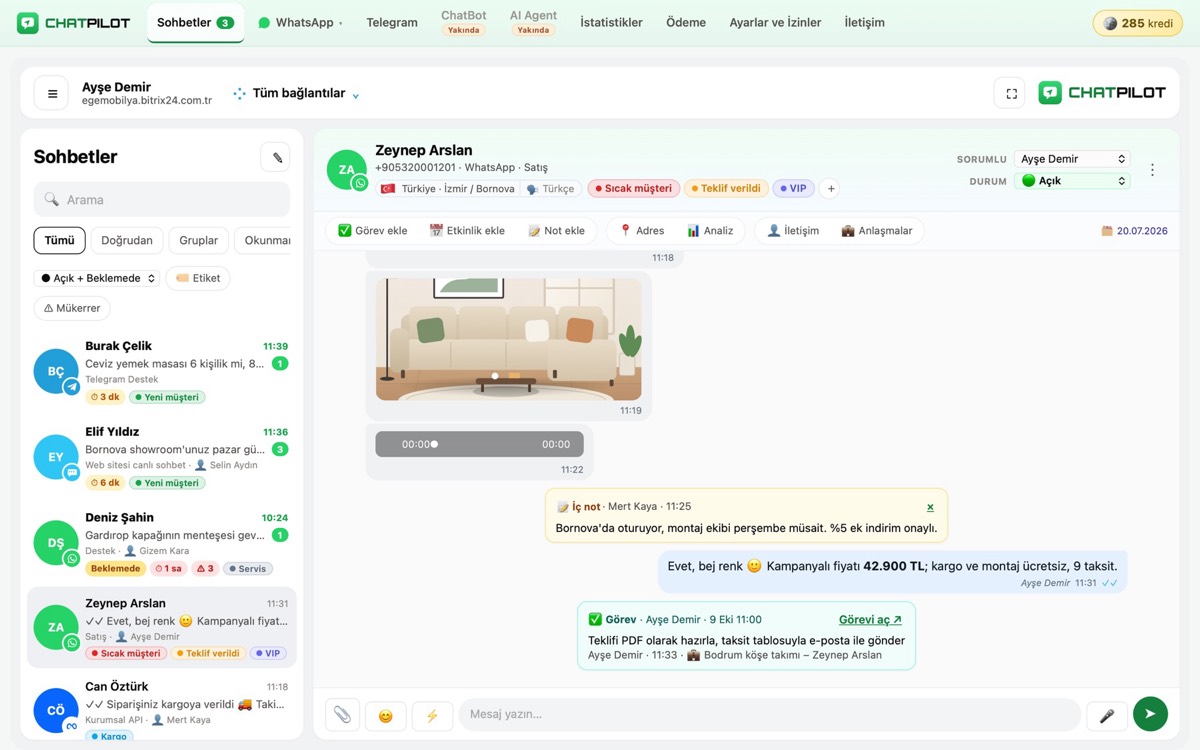Open the hamburger menu next to Ayşe Demir

pos(52,93)
